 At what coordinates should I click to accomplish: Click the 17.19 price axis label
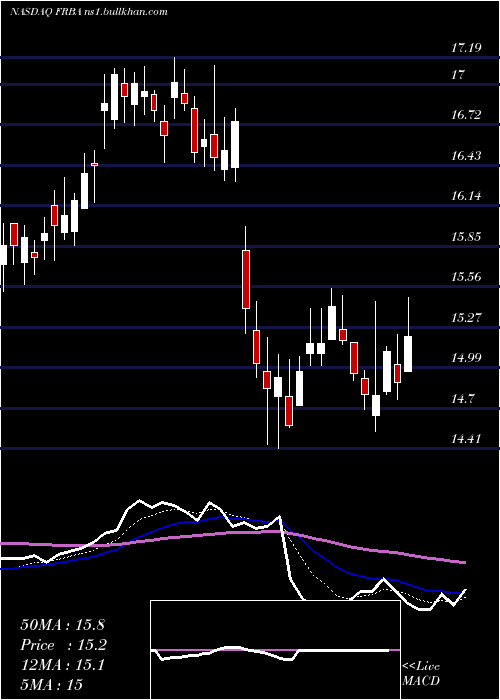pyautogui.click(x=466, y=47)
